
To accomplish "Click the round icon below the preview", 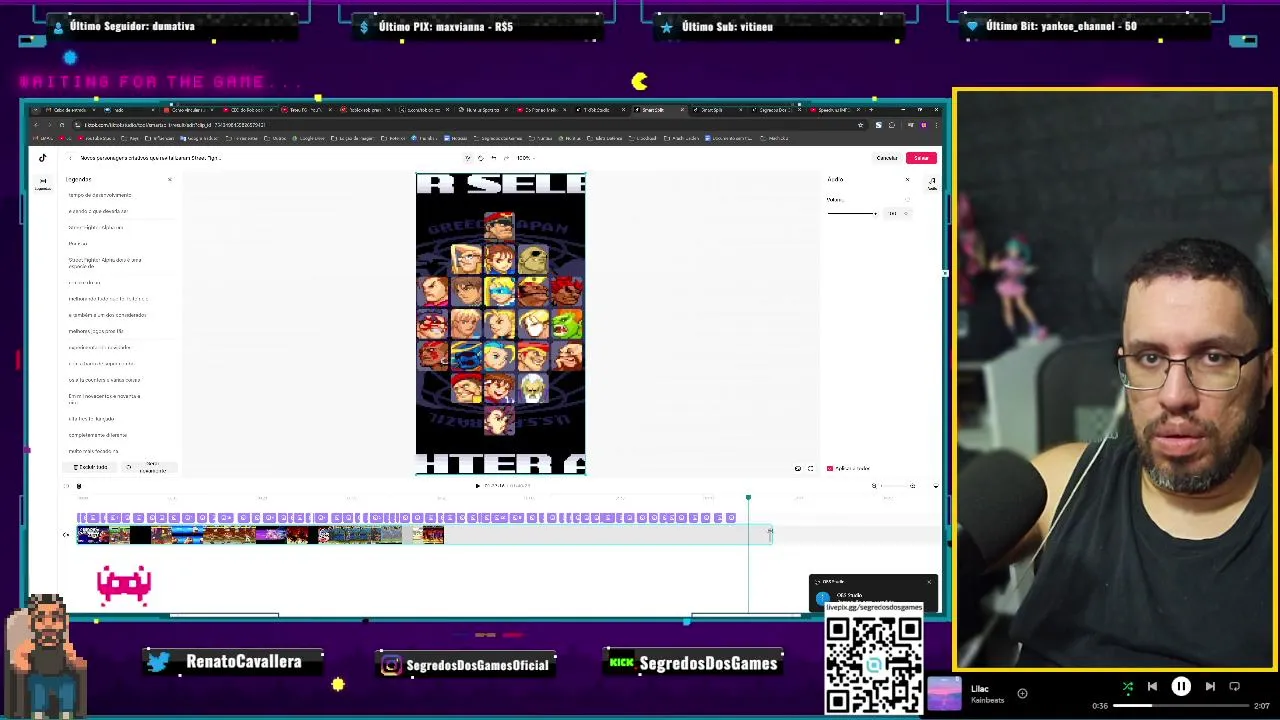I will 797,468.
